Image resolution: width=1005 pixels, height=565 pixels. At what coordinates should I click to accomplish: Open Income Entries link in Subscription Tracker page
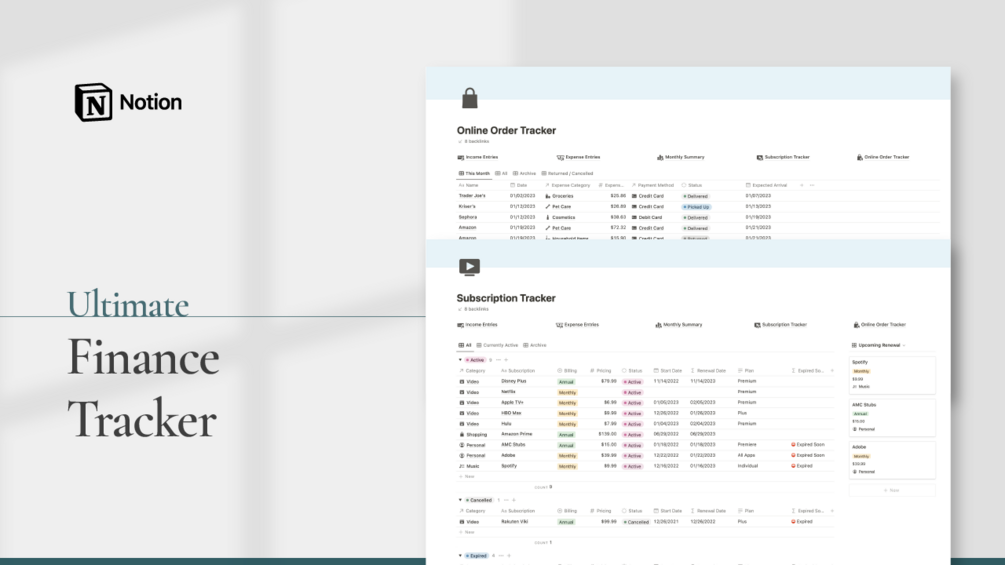tap(478, 325)
